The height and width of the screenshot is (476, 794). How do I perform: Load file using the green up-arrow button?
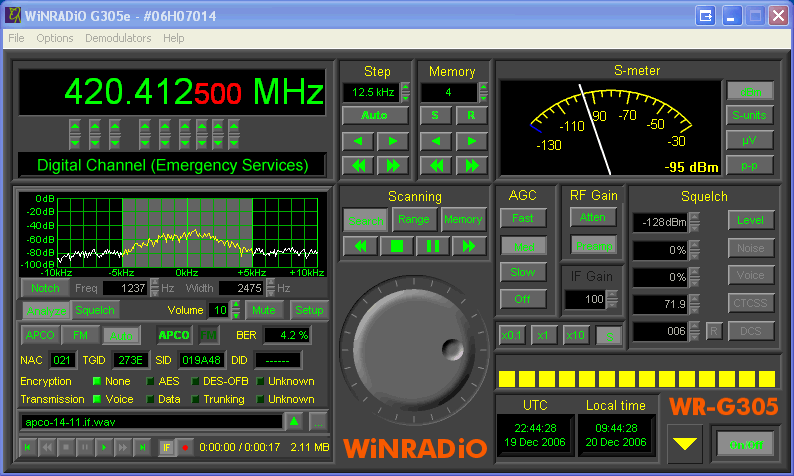[294, 421]
